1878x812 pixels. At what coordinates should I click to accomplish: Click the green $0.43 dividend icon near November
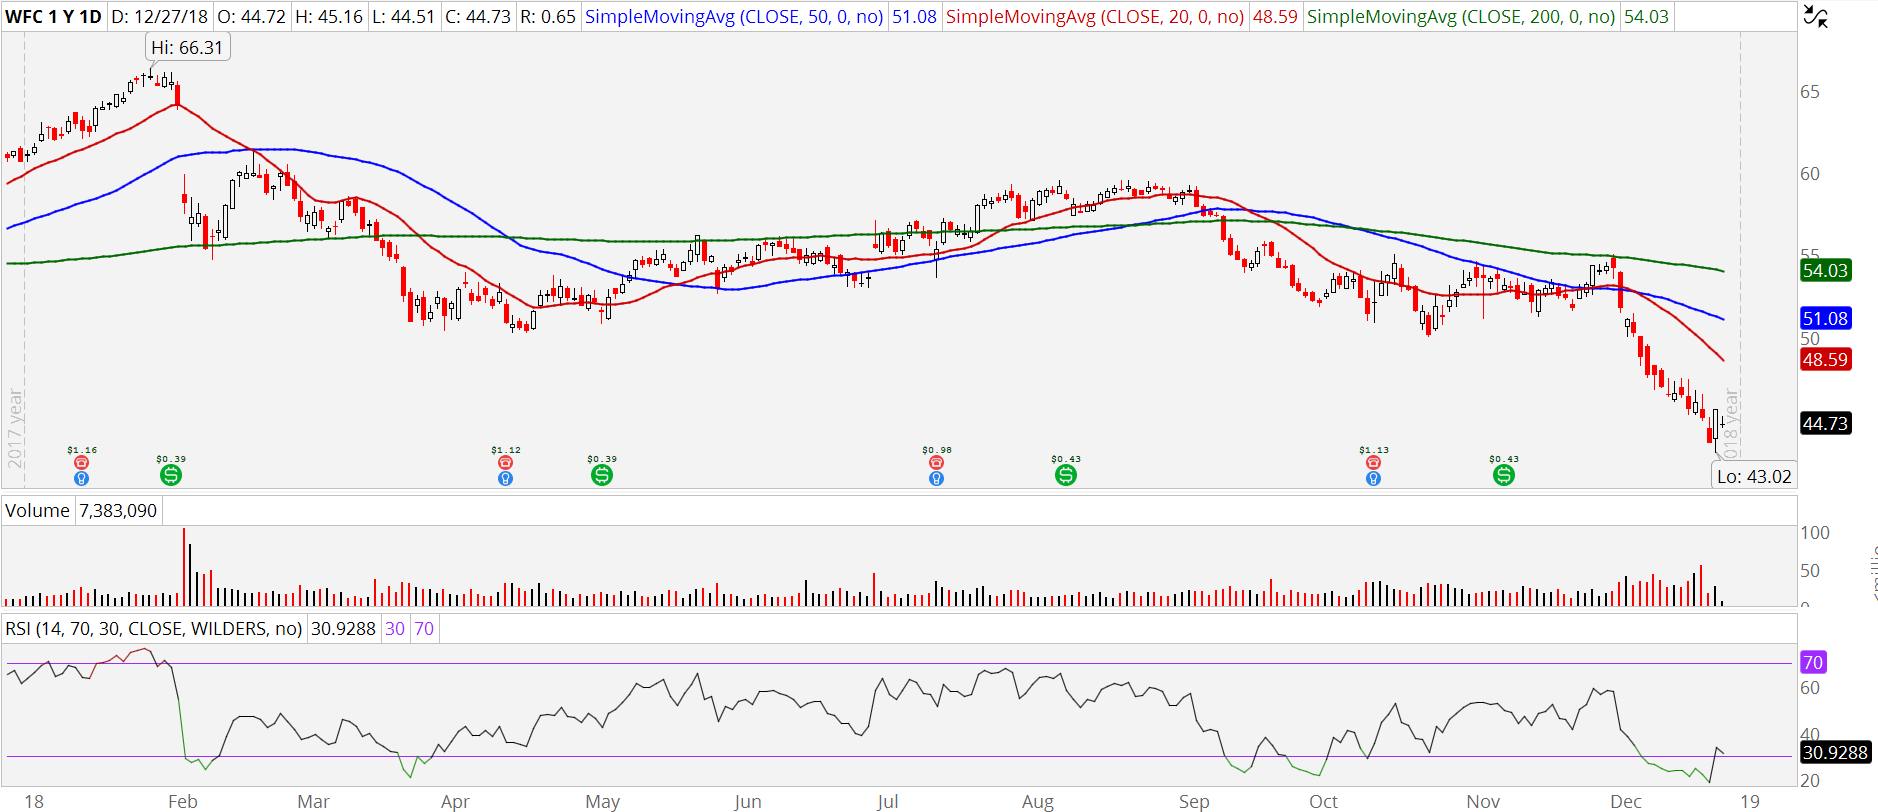tap(1504, 475)
